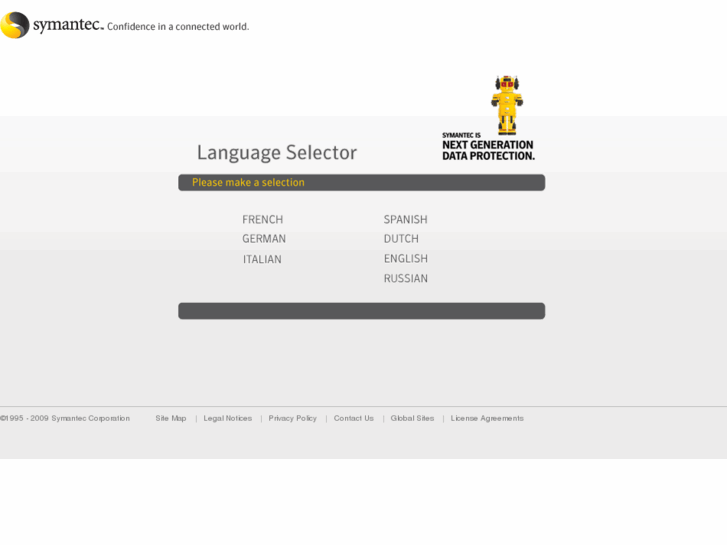Open Global Sites link
Viewport: 727px width, 545px height.
(412, 418)
